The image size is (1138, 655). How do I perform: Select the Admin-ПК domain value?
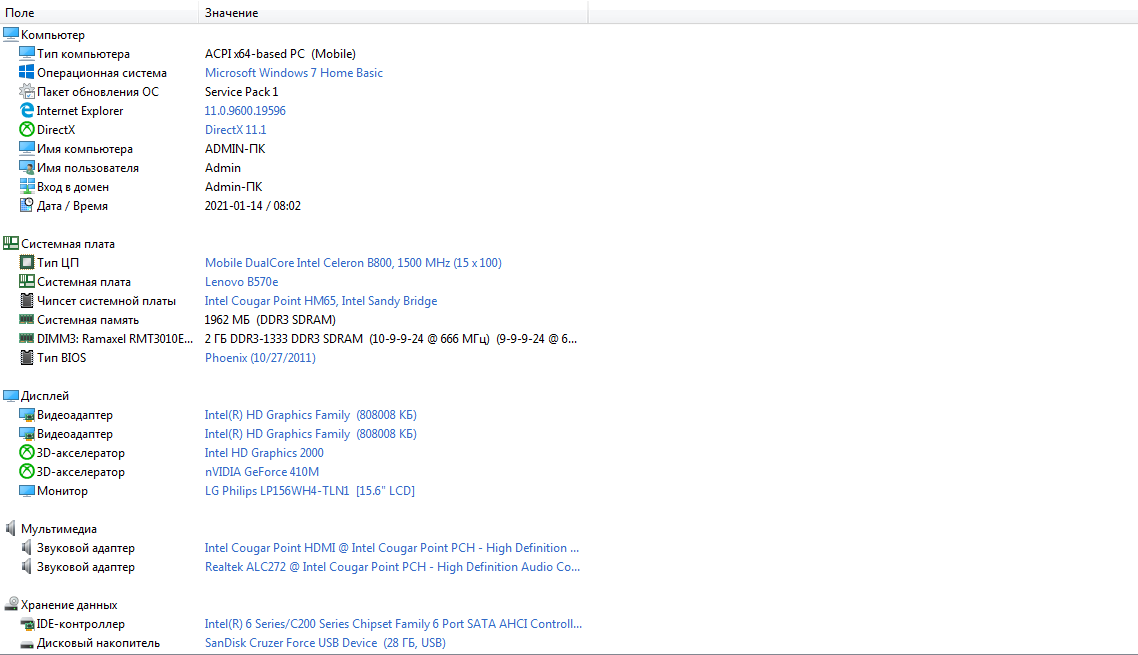point(233,187)
